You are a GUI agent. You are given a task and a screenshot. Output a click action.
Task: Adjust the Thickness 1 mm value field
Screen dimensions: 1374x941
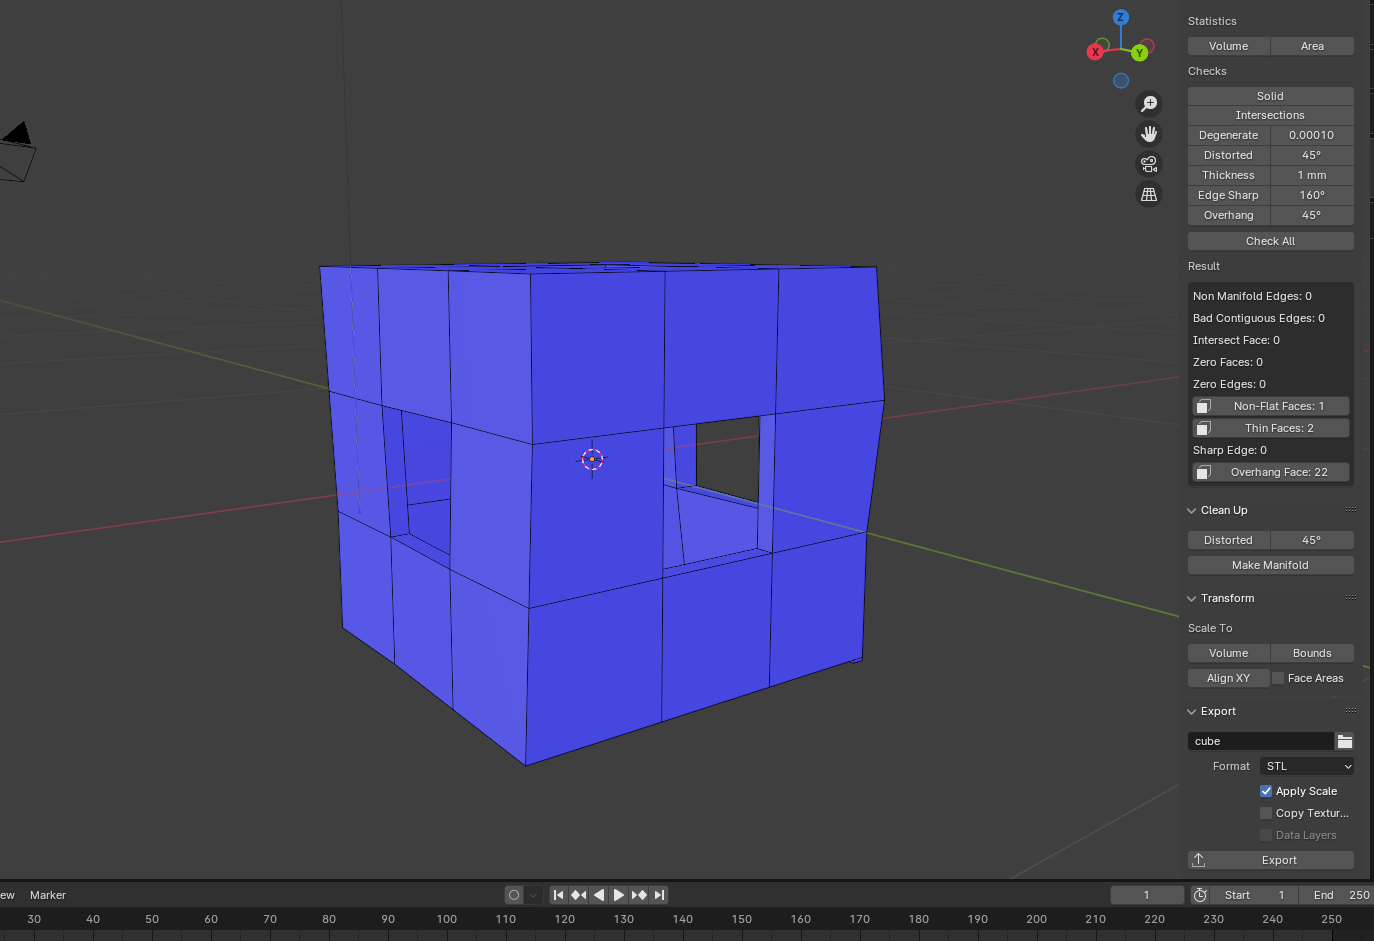click(x=1312, y=175)
